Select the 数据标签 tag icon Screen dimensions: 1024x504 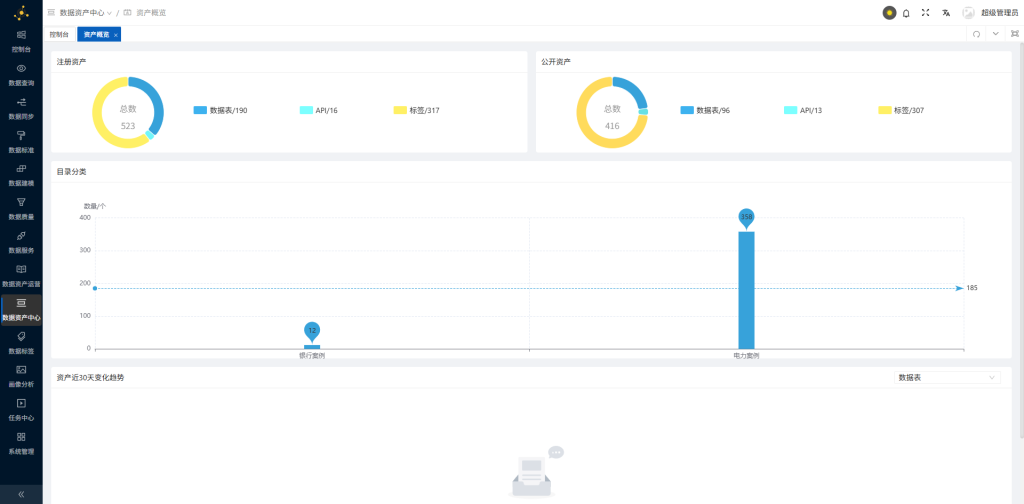point(21,336)
